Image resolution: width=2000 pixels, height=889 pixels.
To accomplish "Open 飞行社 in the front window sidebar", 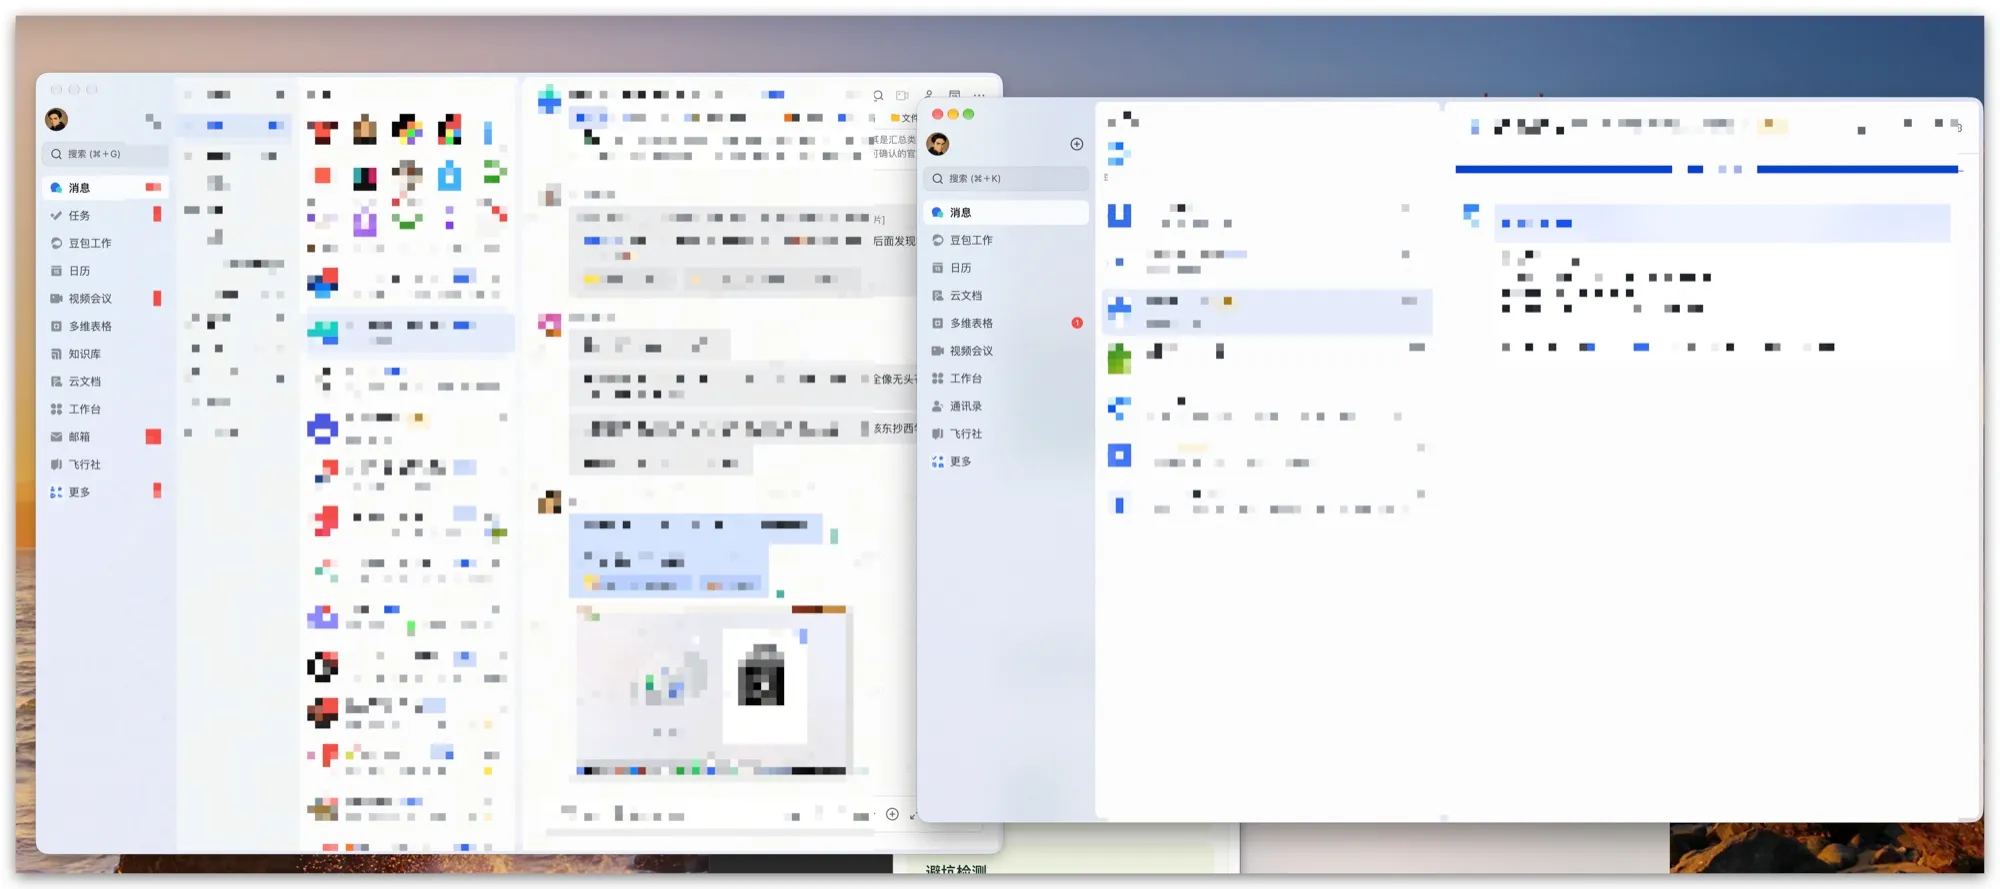I will (1006, 434).
